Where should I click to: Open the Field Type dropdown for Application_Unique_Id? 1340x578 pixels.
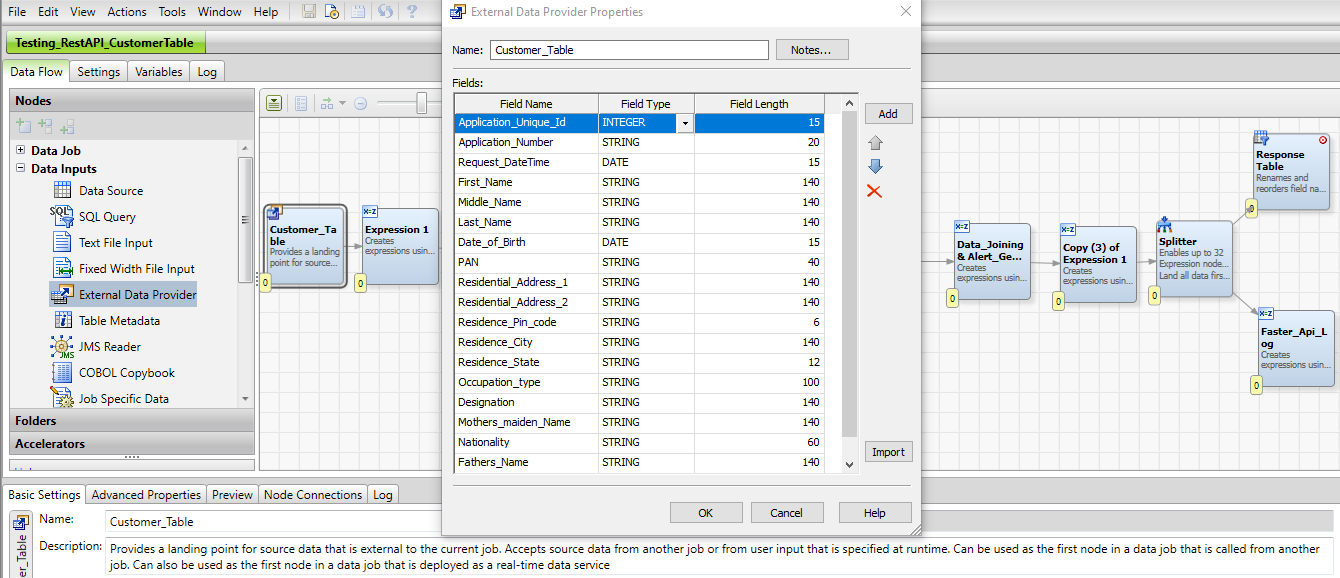coord(685,122)
